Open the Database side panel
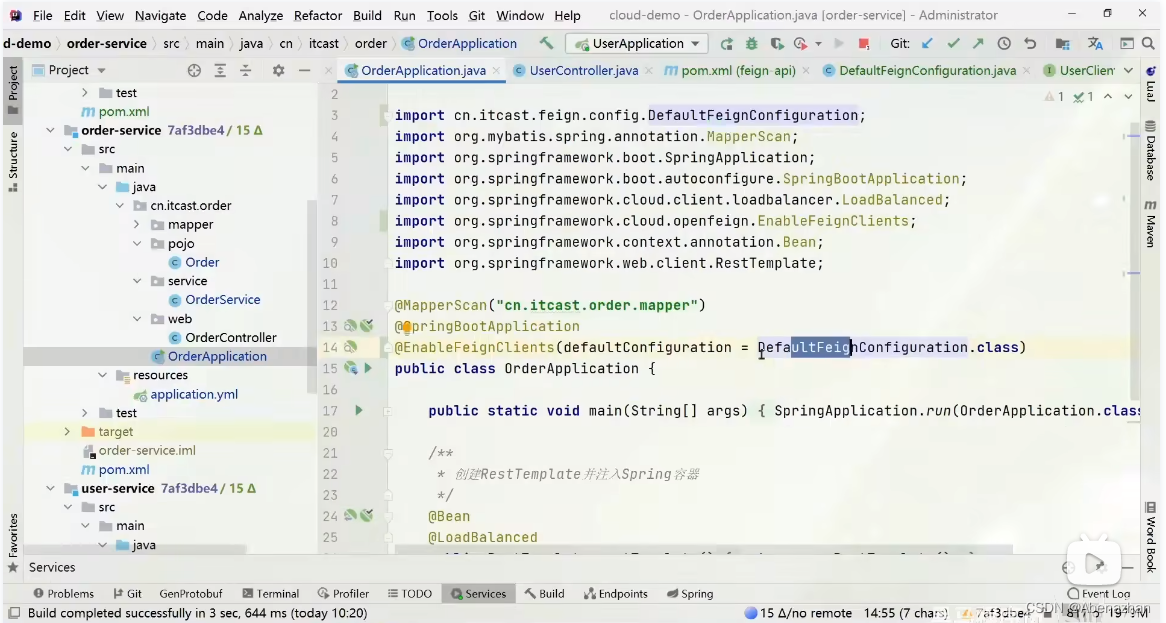 tap(1150, 149)
